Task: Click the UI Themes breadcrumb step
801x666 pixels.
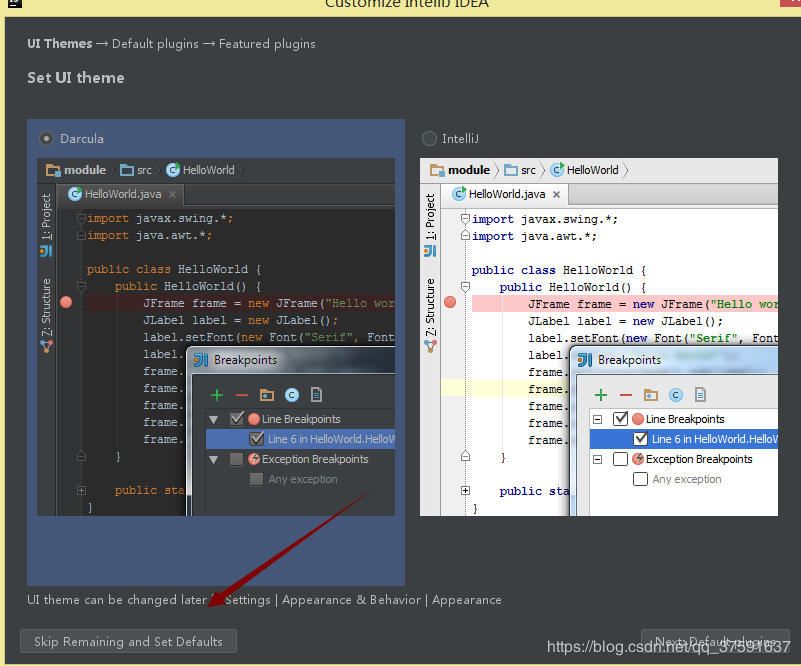Action: [x=60, y=44]
